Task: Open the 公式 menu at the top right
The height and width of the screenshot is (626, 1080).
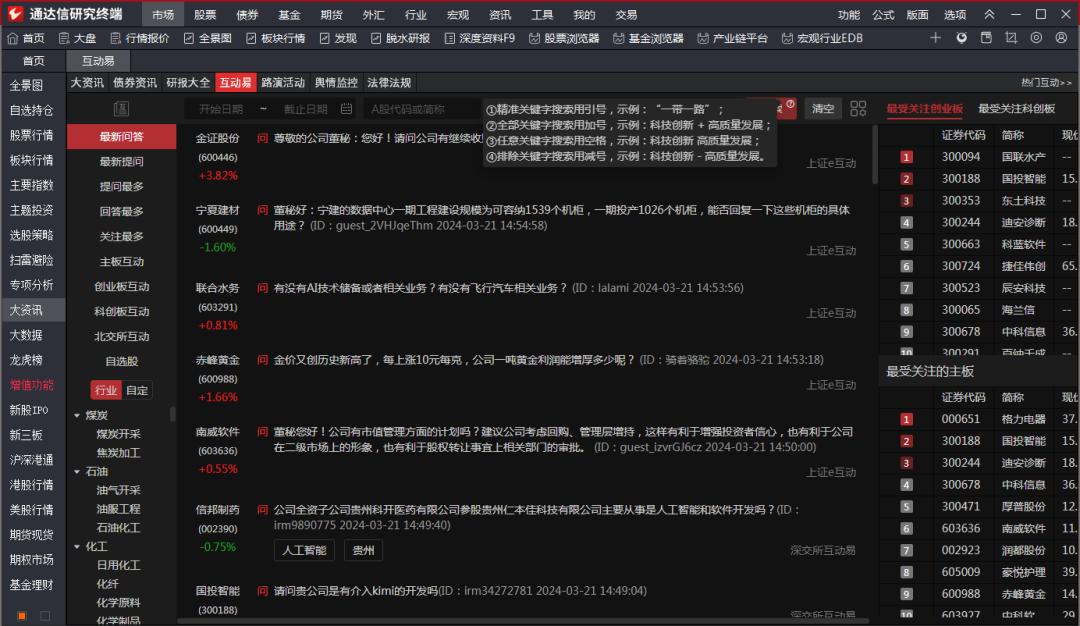Action: point(883,14)
